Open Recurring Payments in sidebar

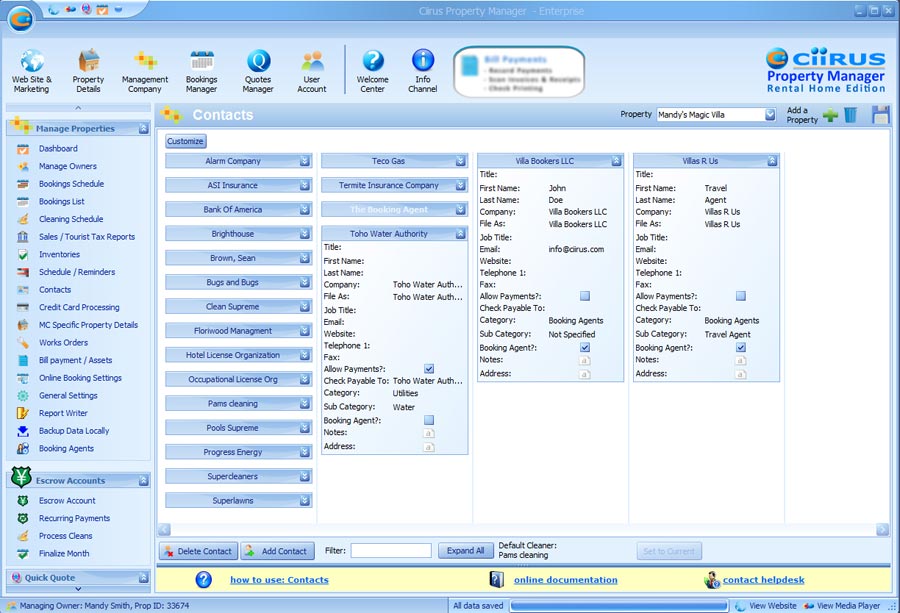click(75, 518)
